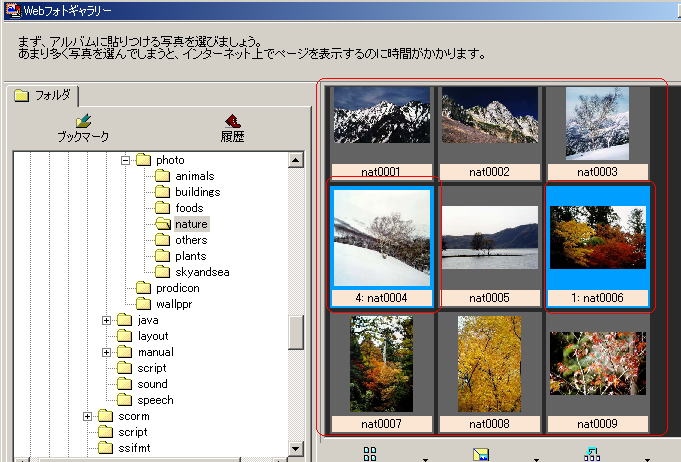681x462 pixels.
Task: Collapse the photo folder node
Action: (125, 160)
